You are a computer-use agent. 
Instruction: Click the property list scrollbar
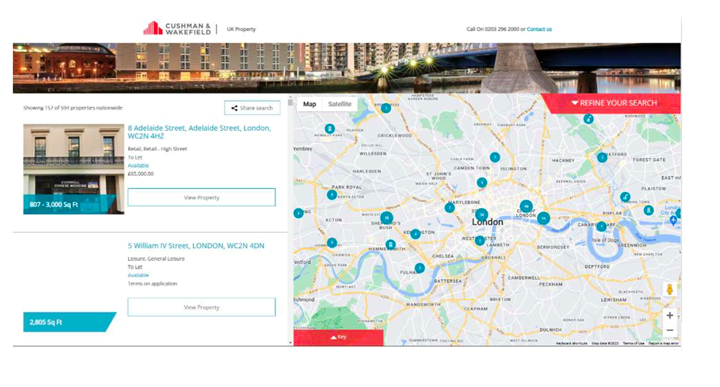[x=290, y=220]
